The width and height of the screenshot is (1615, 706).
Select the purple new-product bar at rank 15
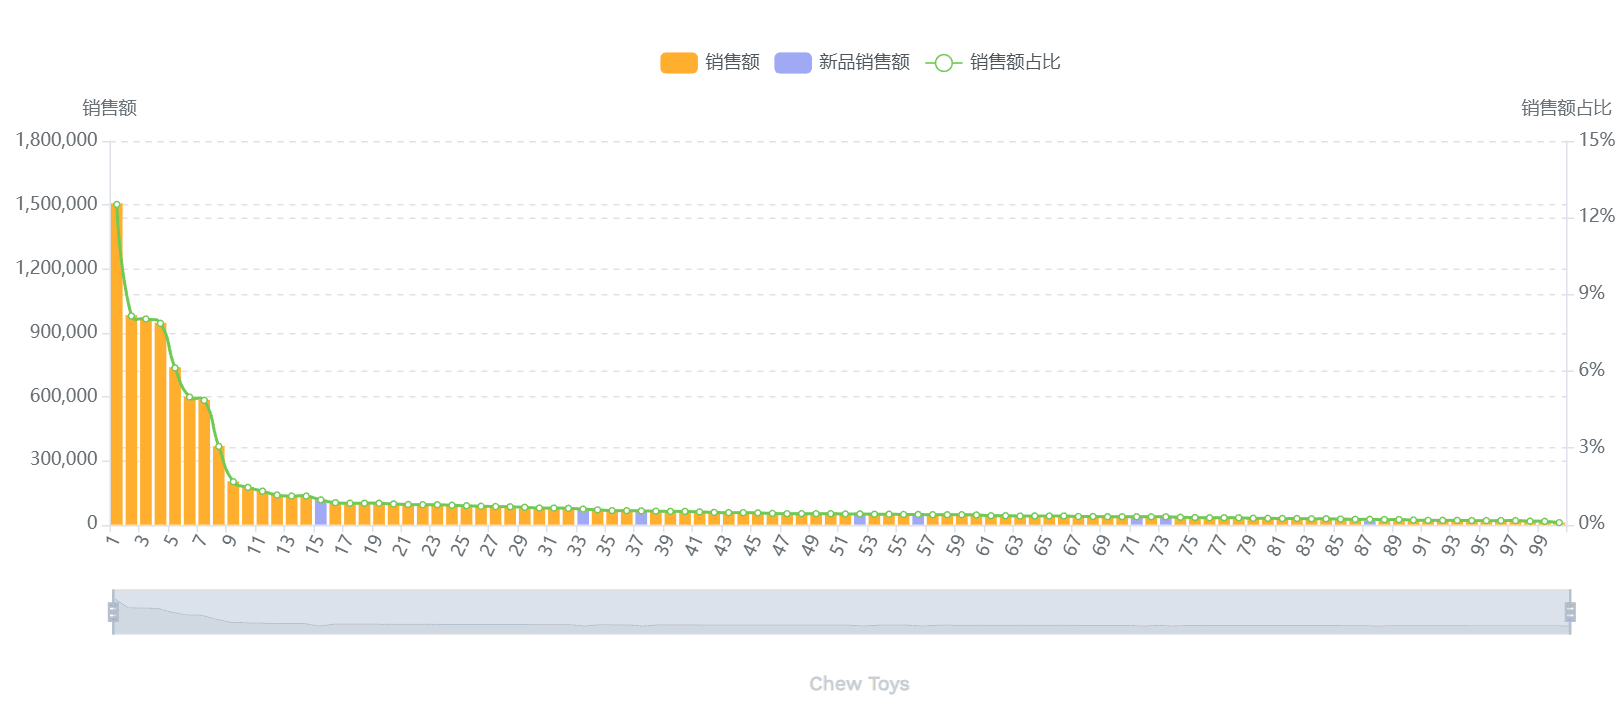pyautogui.click(x=321, y=512)
